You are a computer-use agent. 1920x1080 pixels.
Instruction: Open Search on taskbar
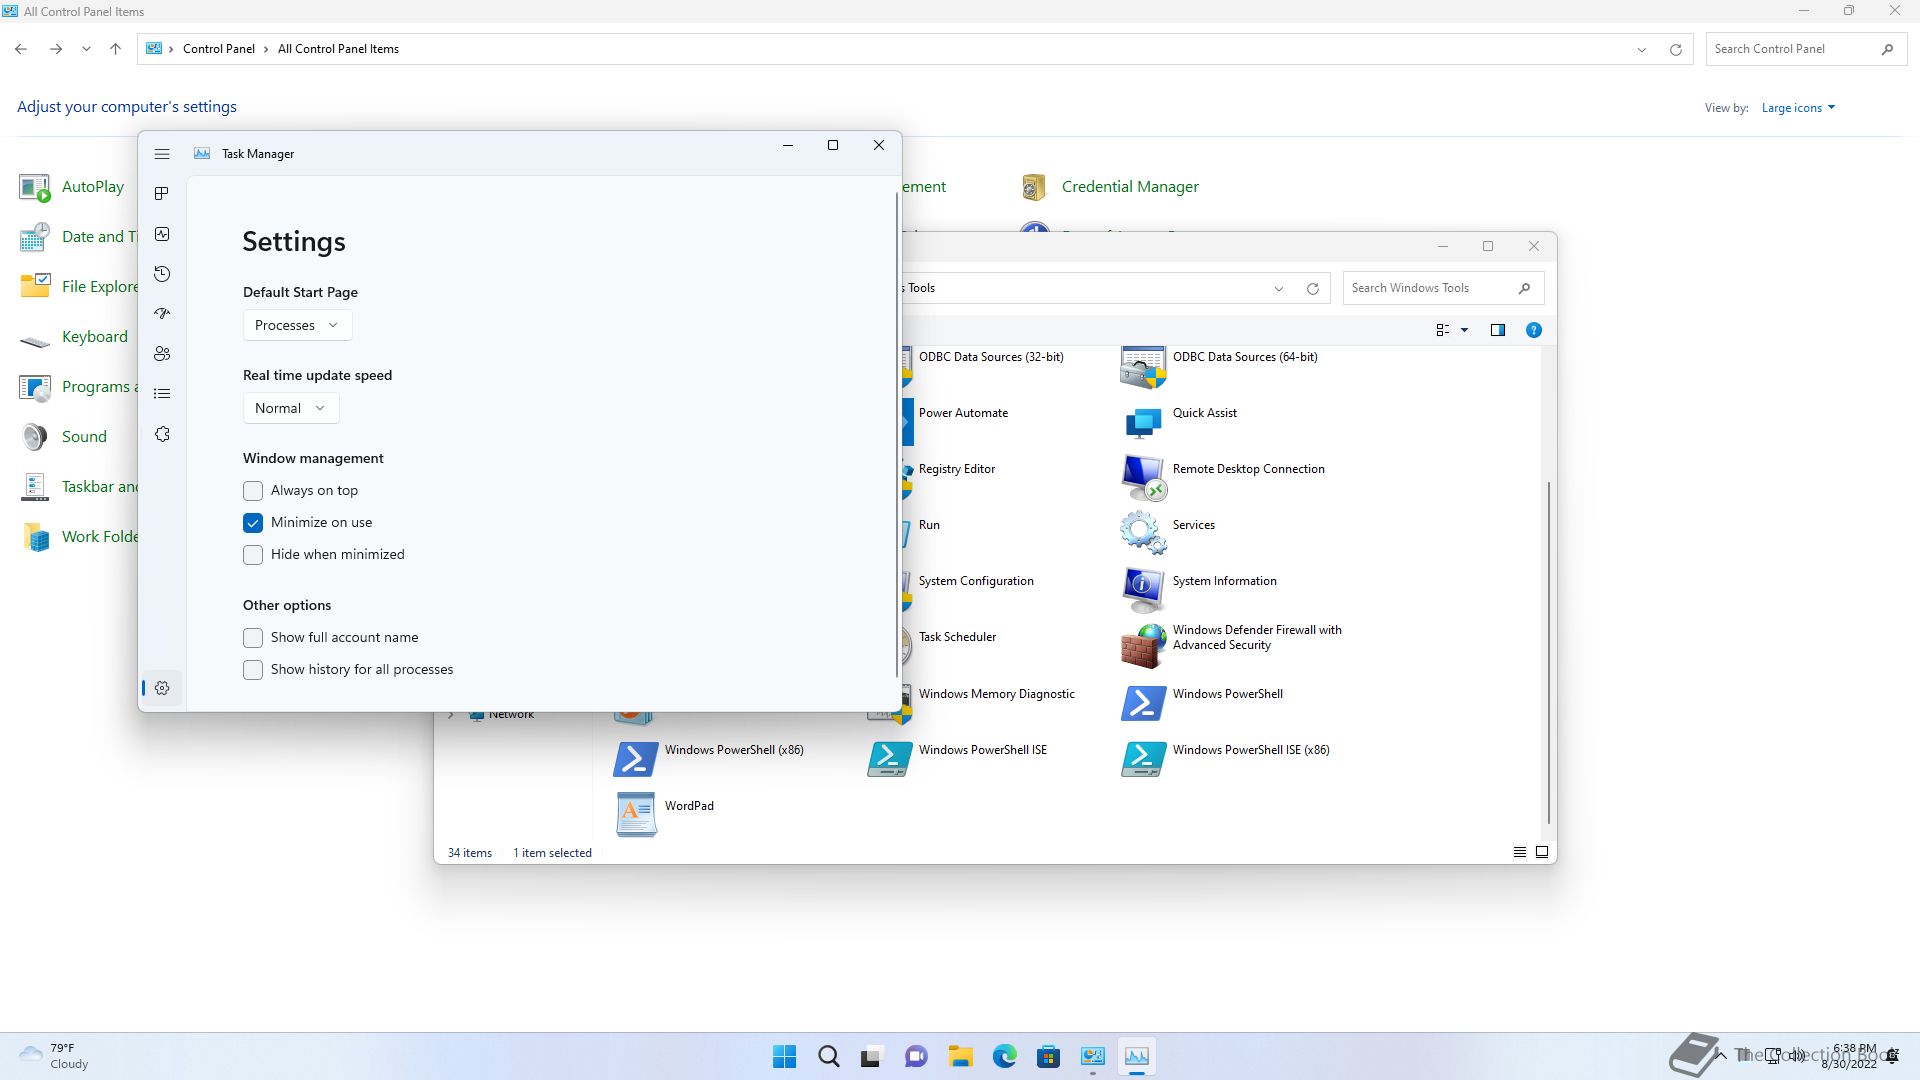(x=829, y=1057)
